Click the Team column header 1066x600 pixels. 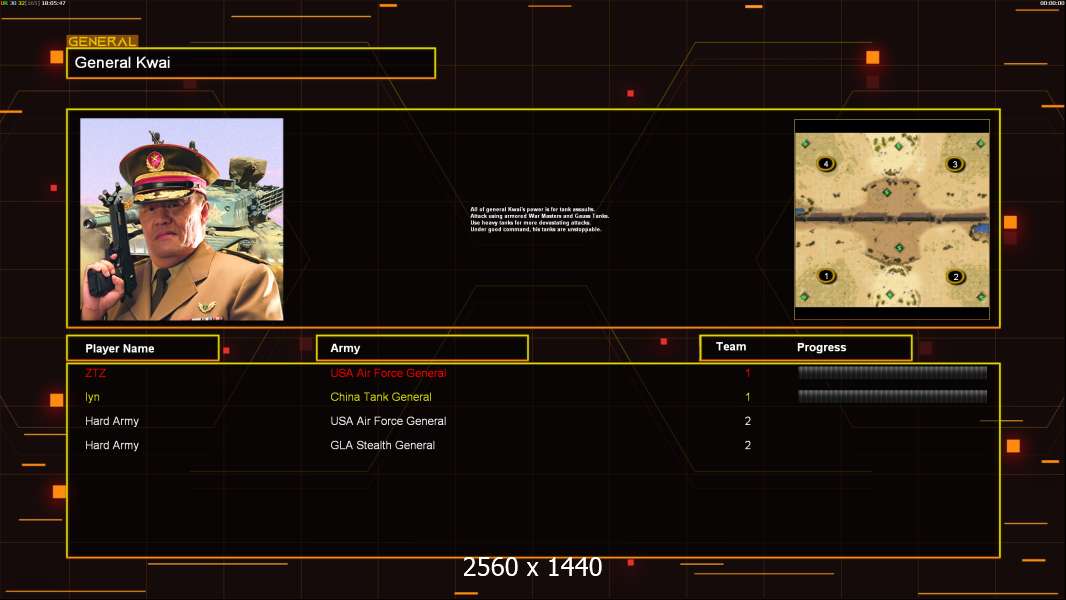pos(731,347)
